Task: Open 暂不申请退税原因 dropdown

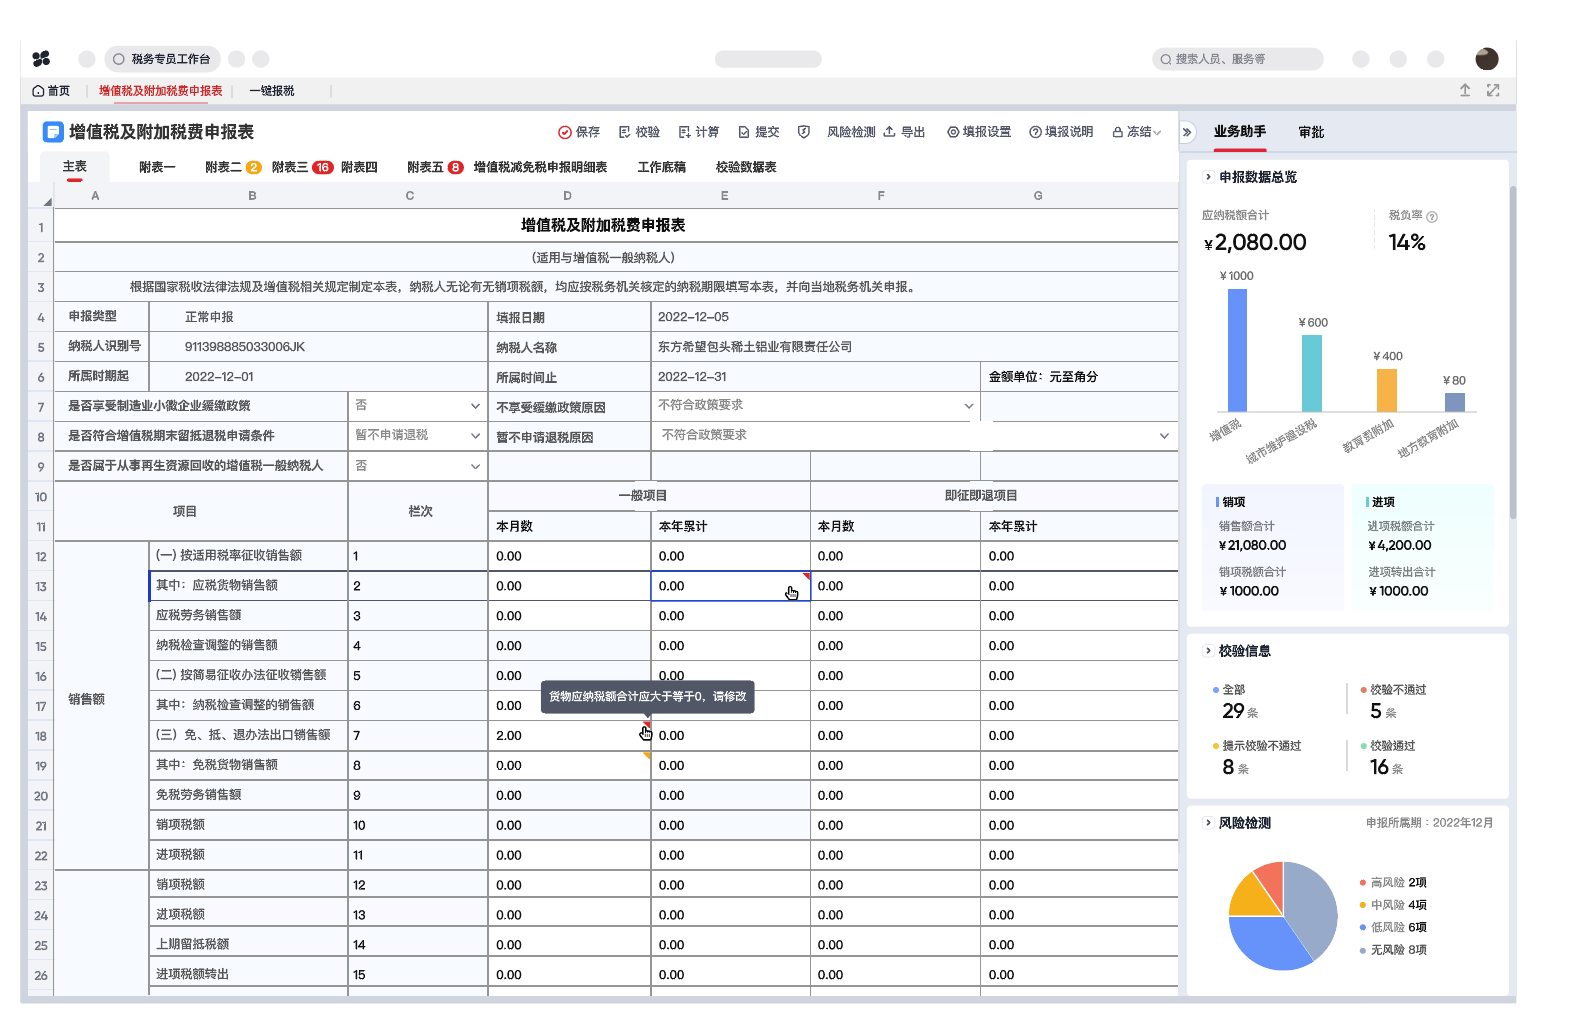Action: (x=914, y=436)
